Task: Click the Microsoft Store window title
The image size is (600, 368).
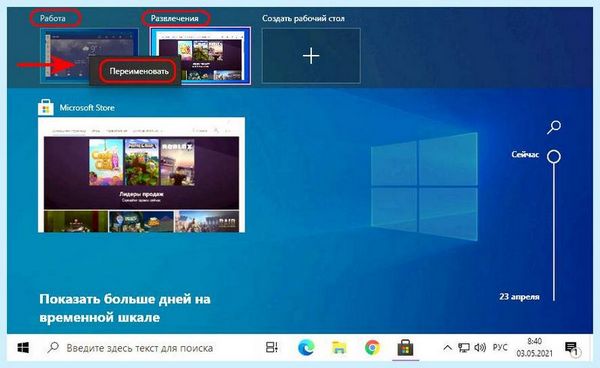Action: 87,108
